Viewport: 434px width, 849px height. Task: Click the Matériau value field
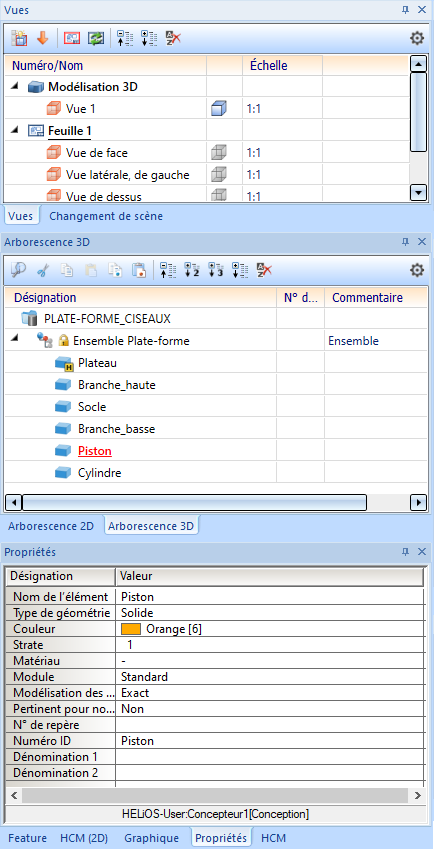coord(269,661)
